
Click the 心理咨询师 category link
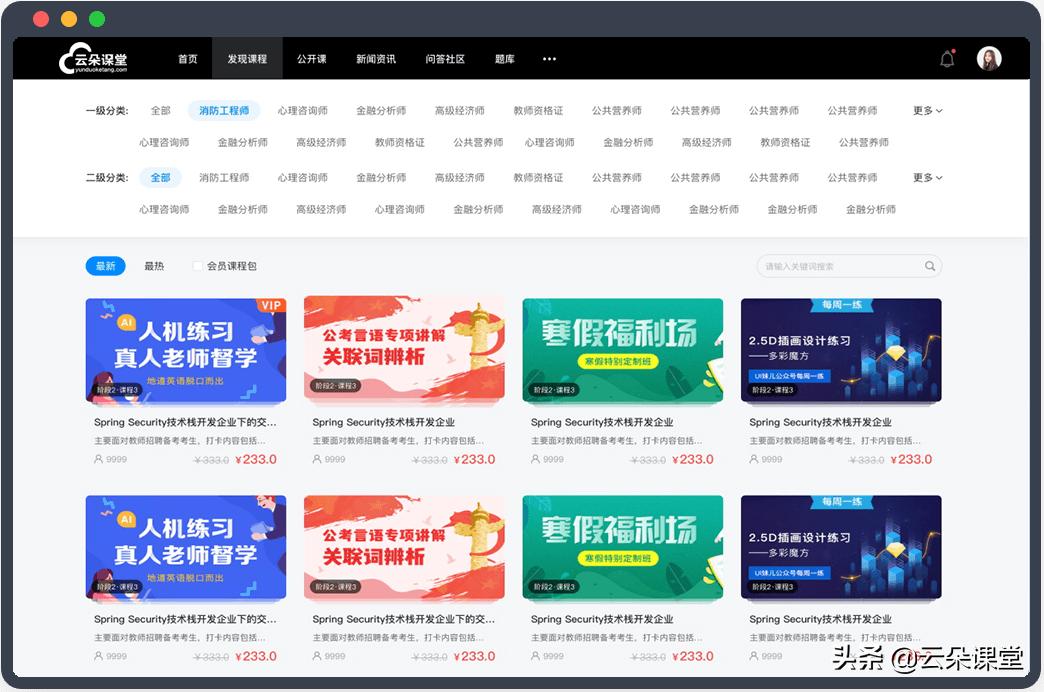(x=304, y=110)
